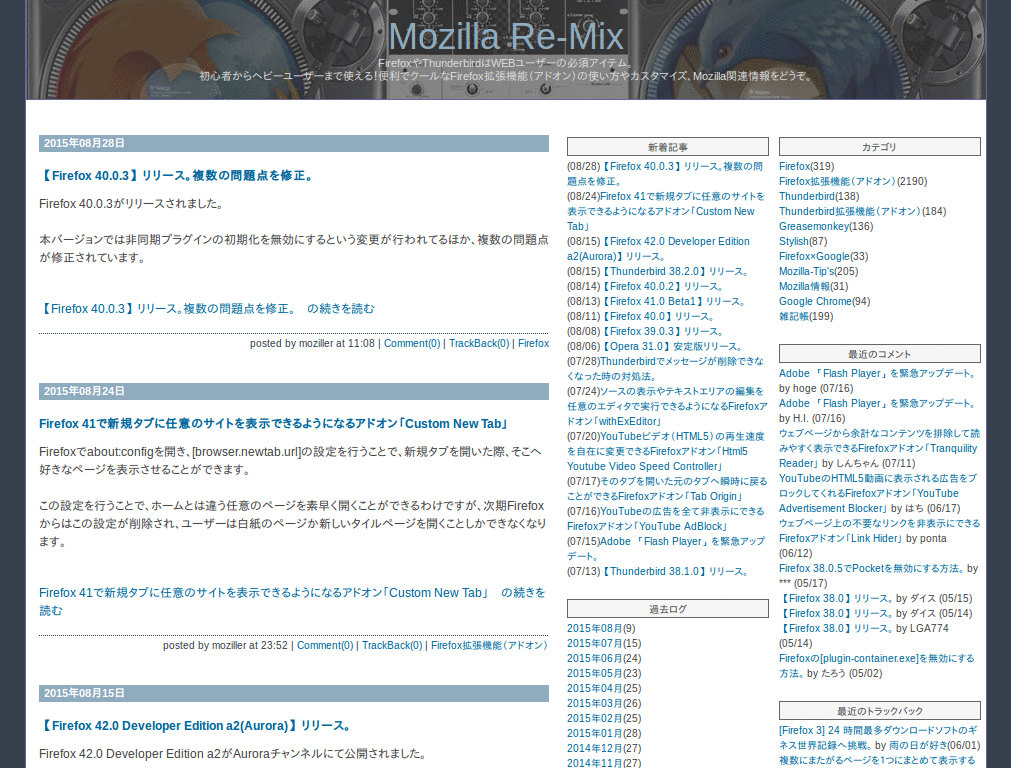Open recent article Html5 Youtube Video Speed Controller
Viewport: 1024px width, 768px height.
point(665,451)
